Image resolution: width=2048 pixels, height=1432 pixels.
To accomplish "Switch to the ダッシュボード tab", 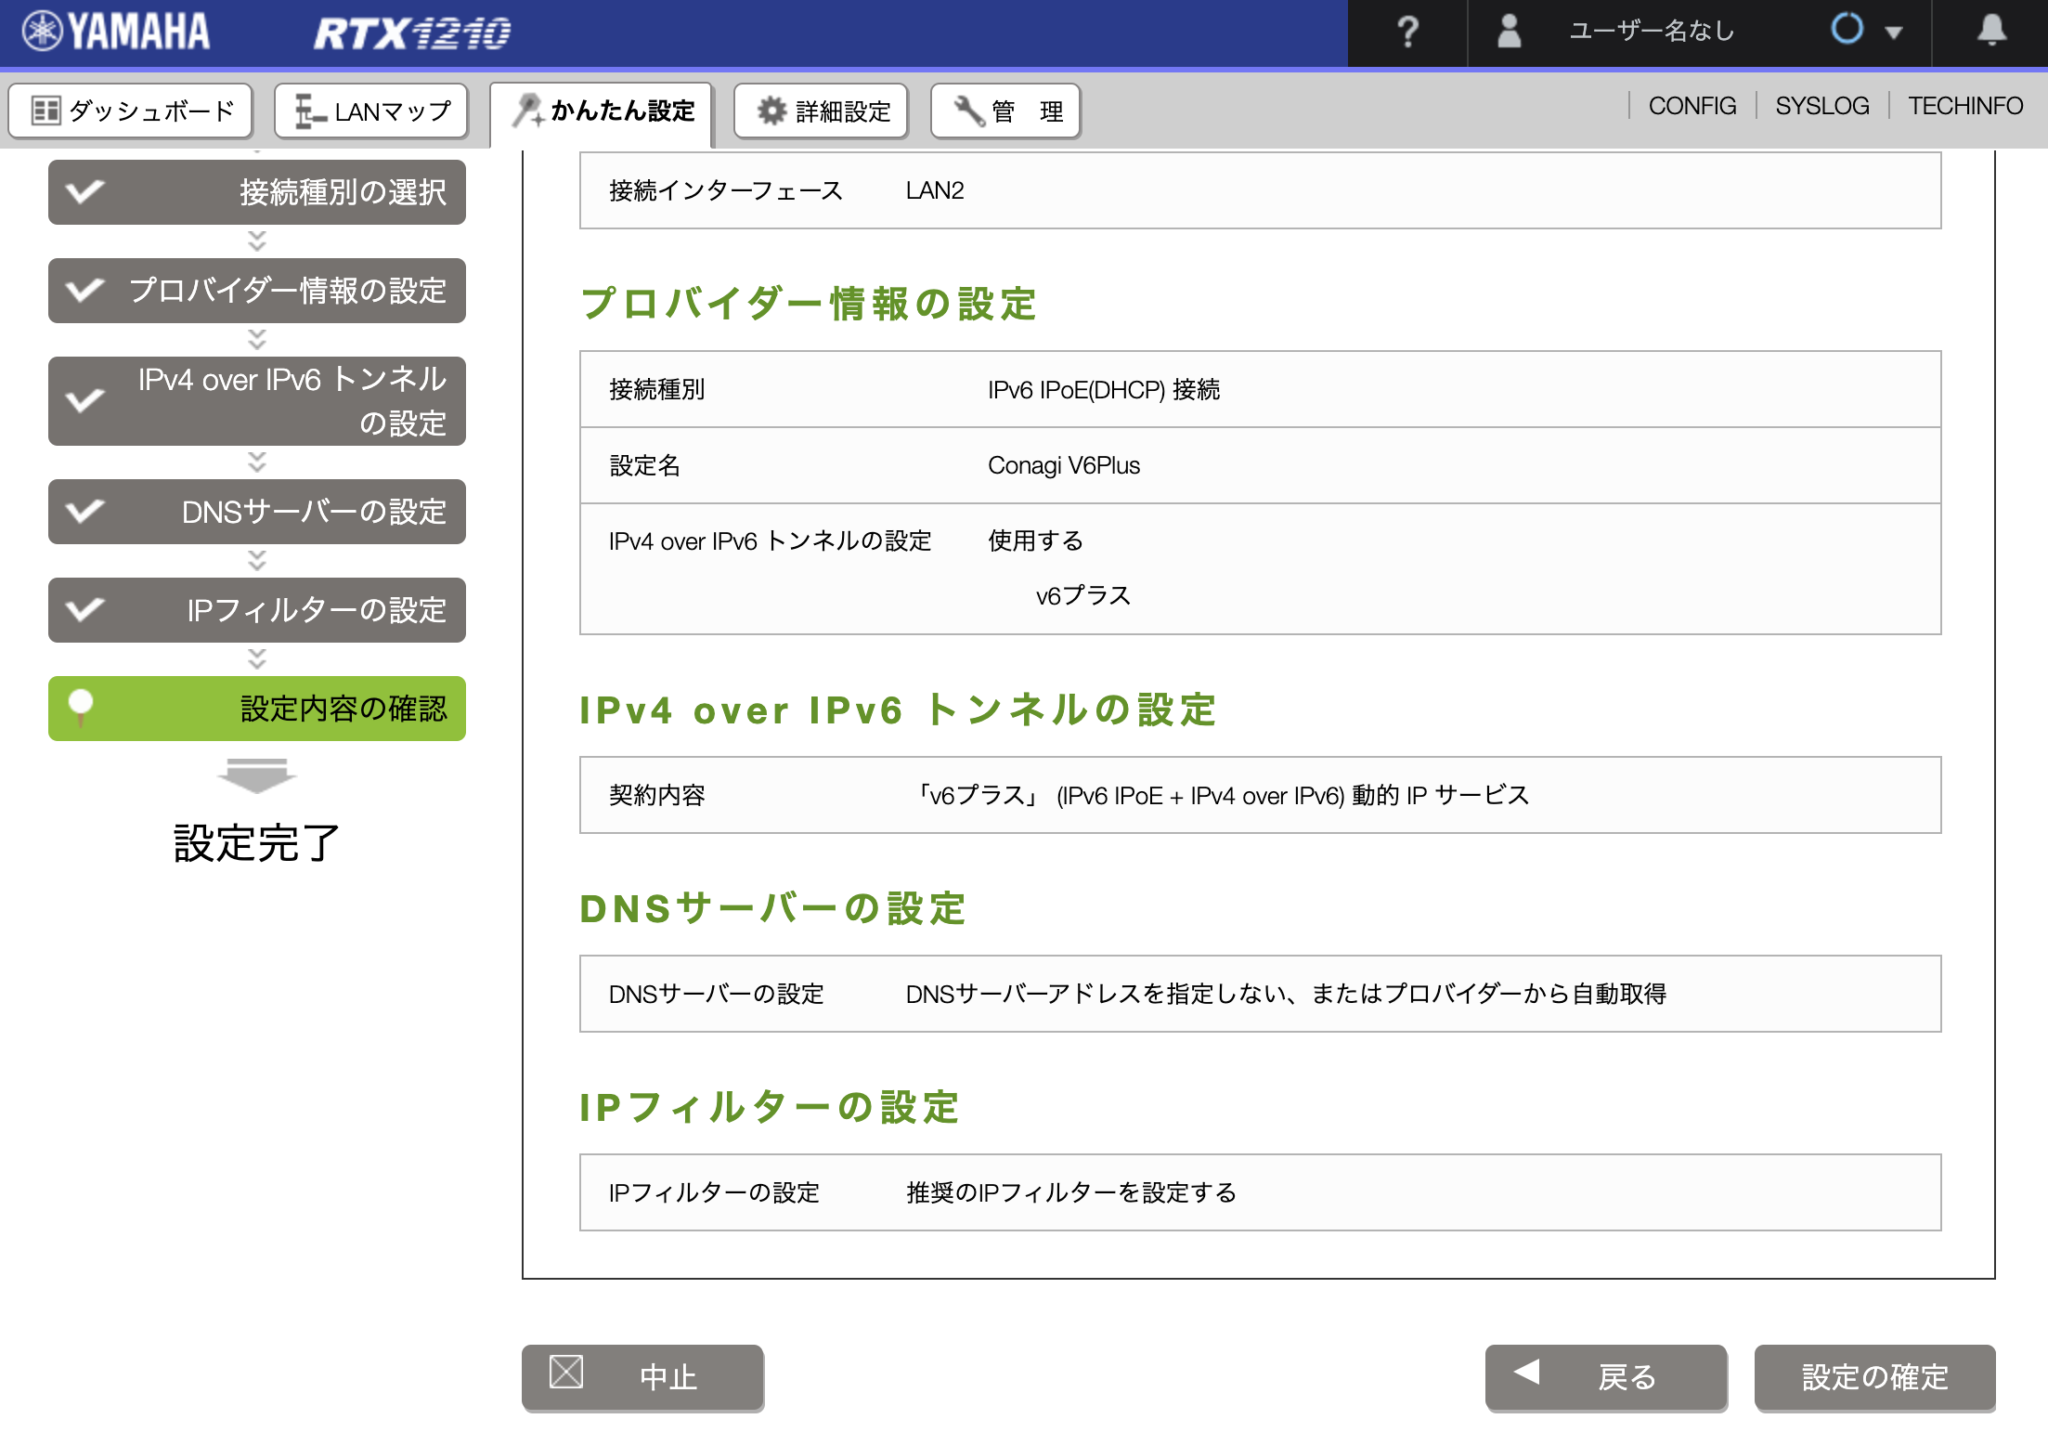I will [x=130, y=110].
